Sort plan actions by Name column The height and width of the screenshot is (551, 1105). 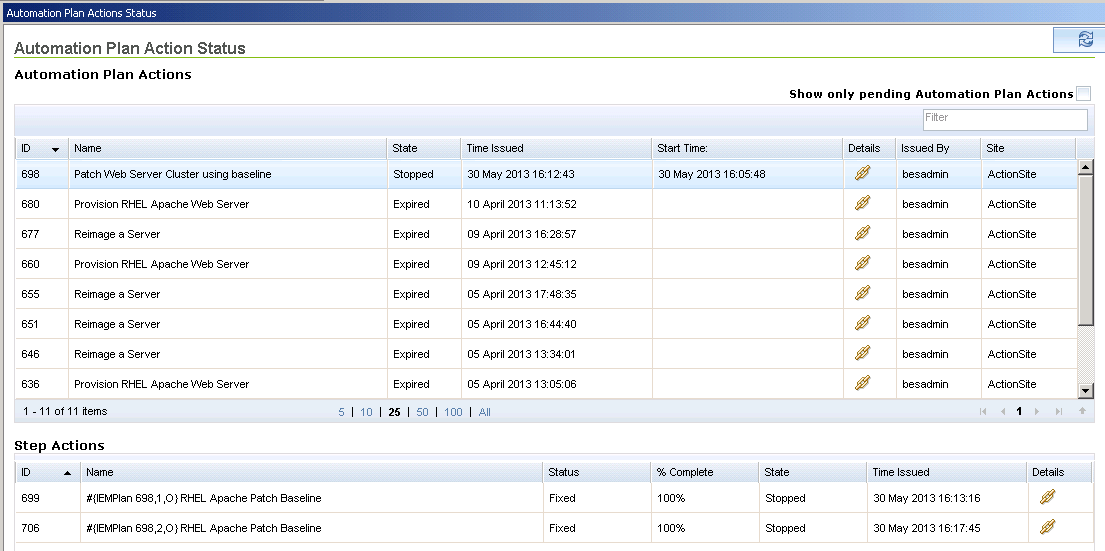[x=228, y=148]
